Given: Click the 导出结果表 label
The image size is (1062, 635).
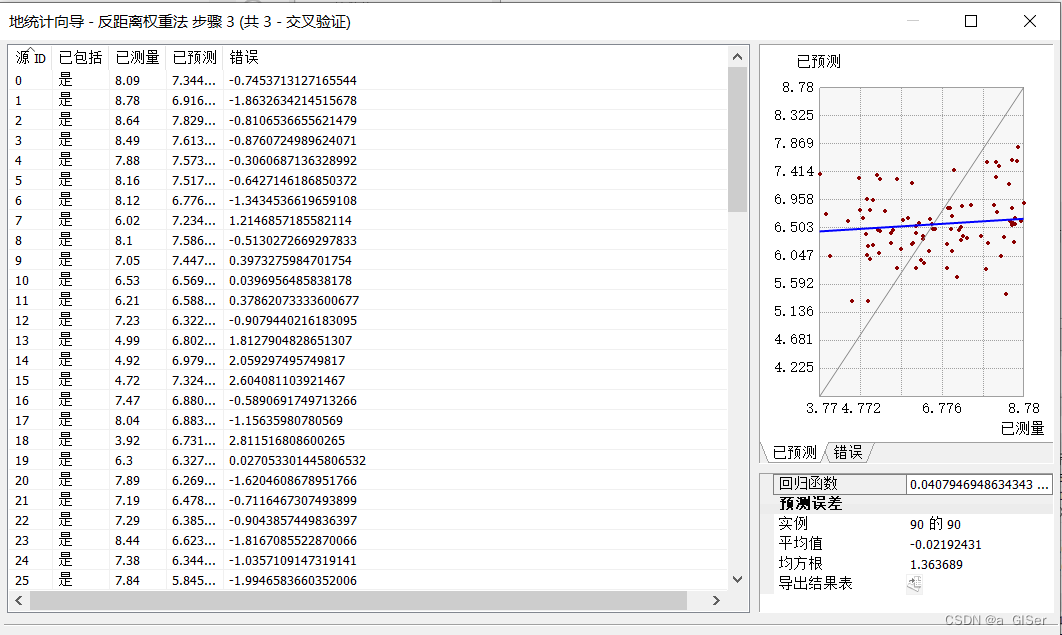Looking at the screenshot, I should (x=815, y=584).
